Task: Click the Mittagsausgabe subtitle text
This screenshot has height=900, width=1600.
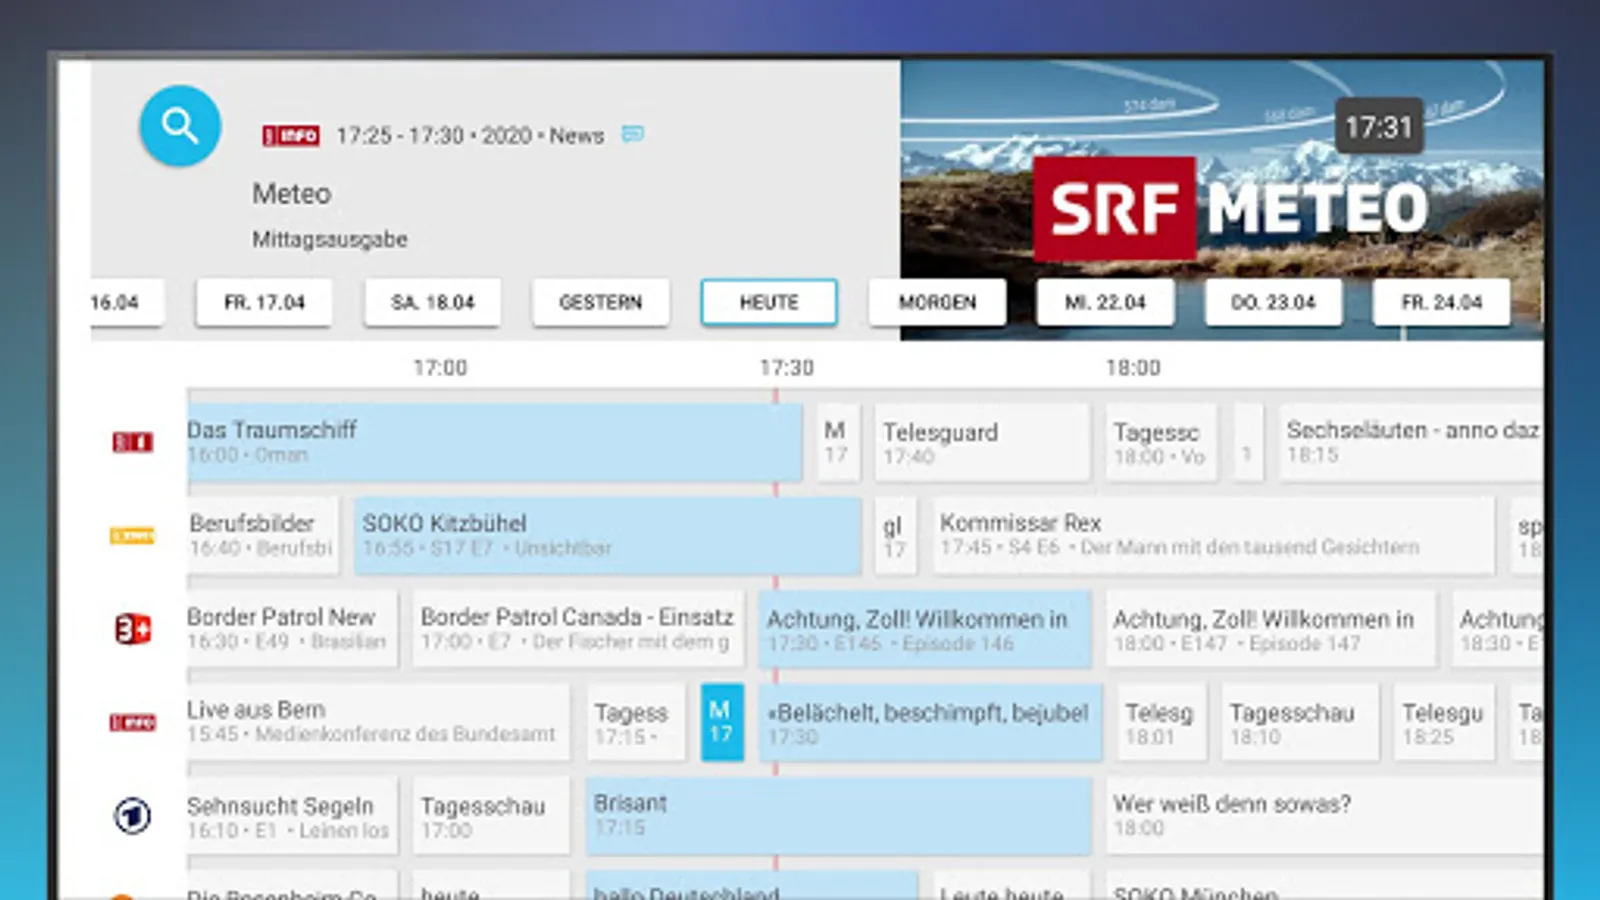Action: tap(330, 240)
